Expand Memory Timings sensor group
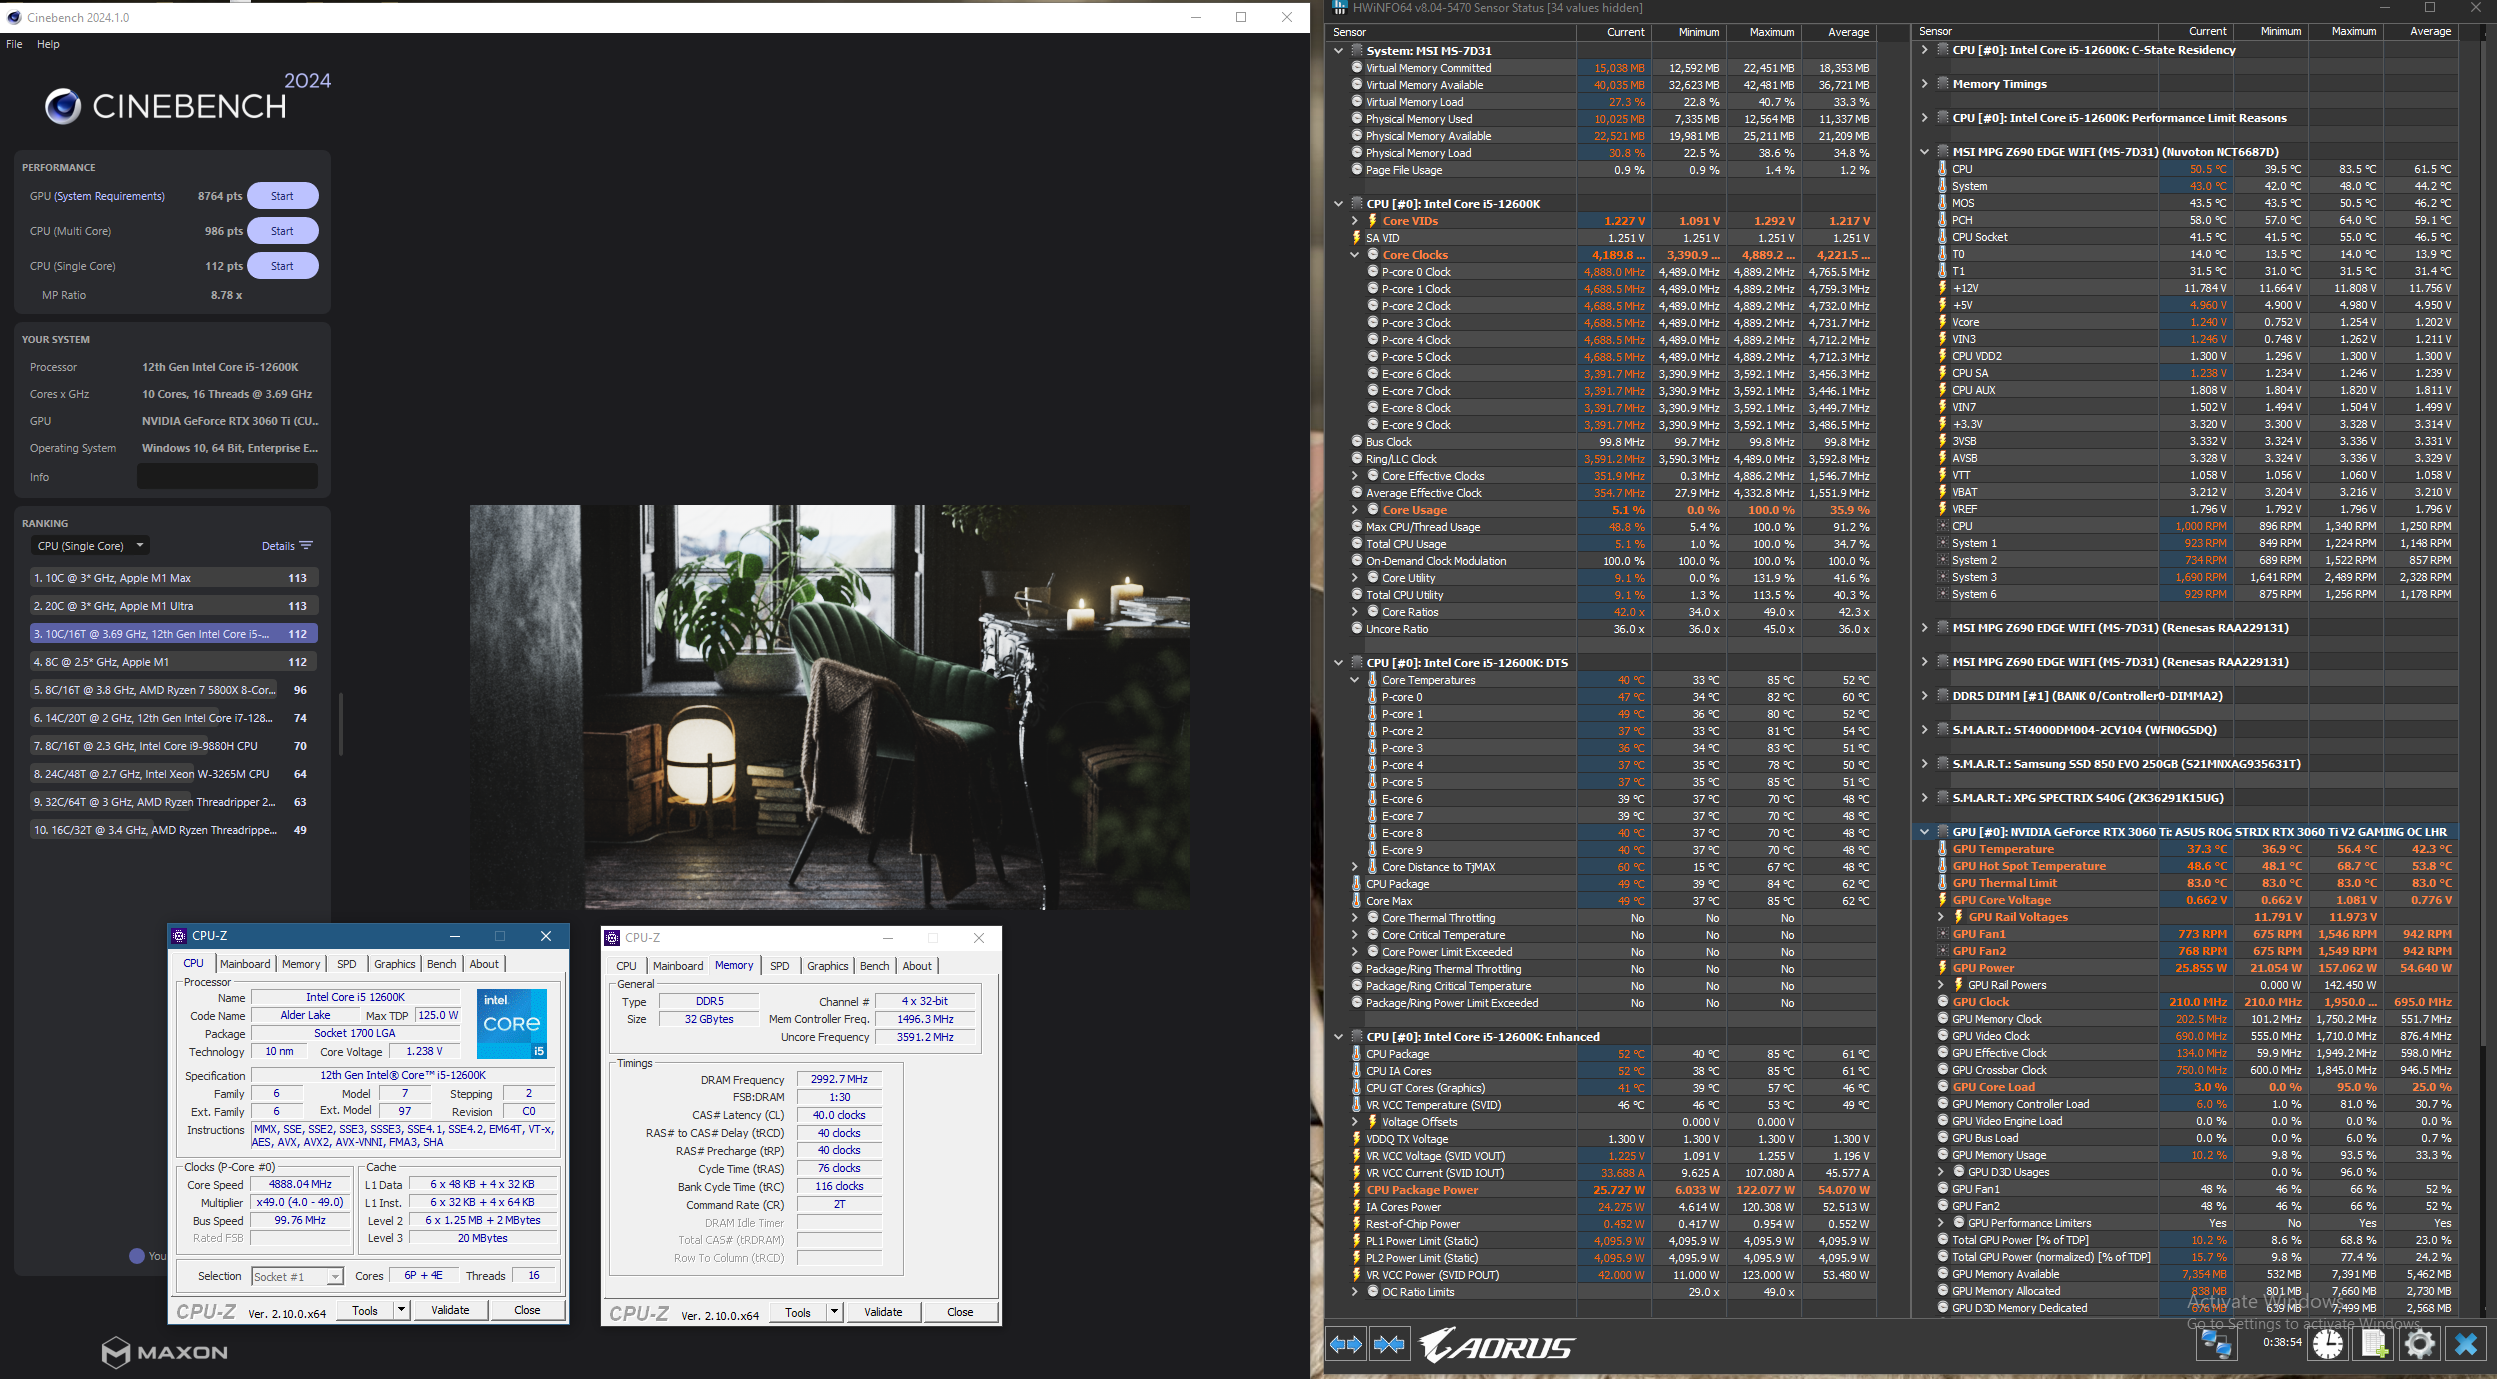This screenshot has width=2497, height=1379. [x=1925, y=84]
